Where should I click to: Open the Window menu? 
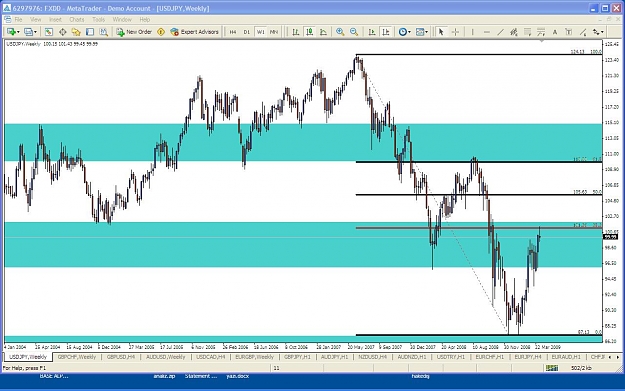coord(122,19)
